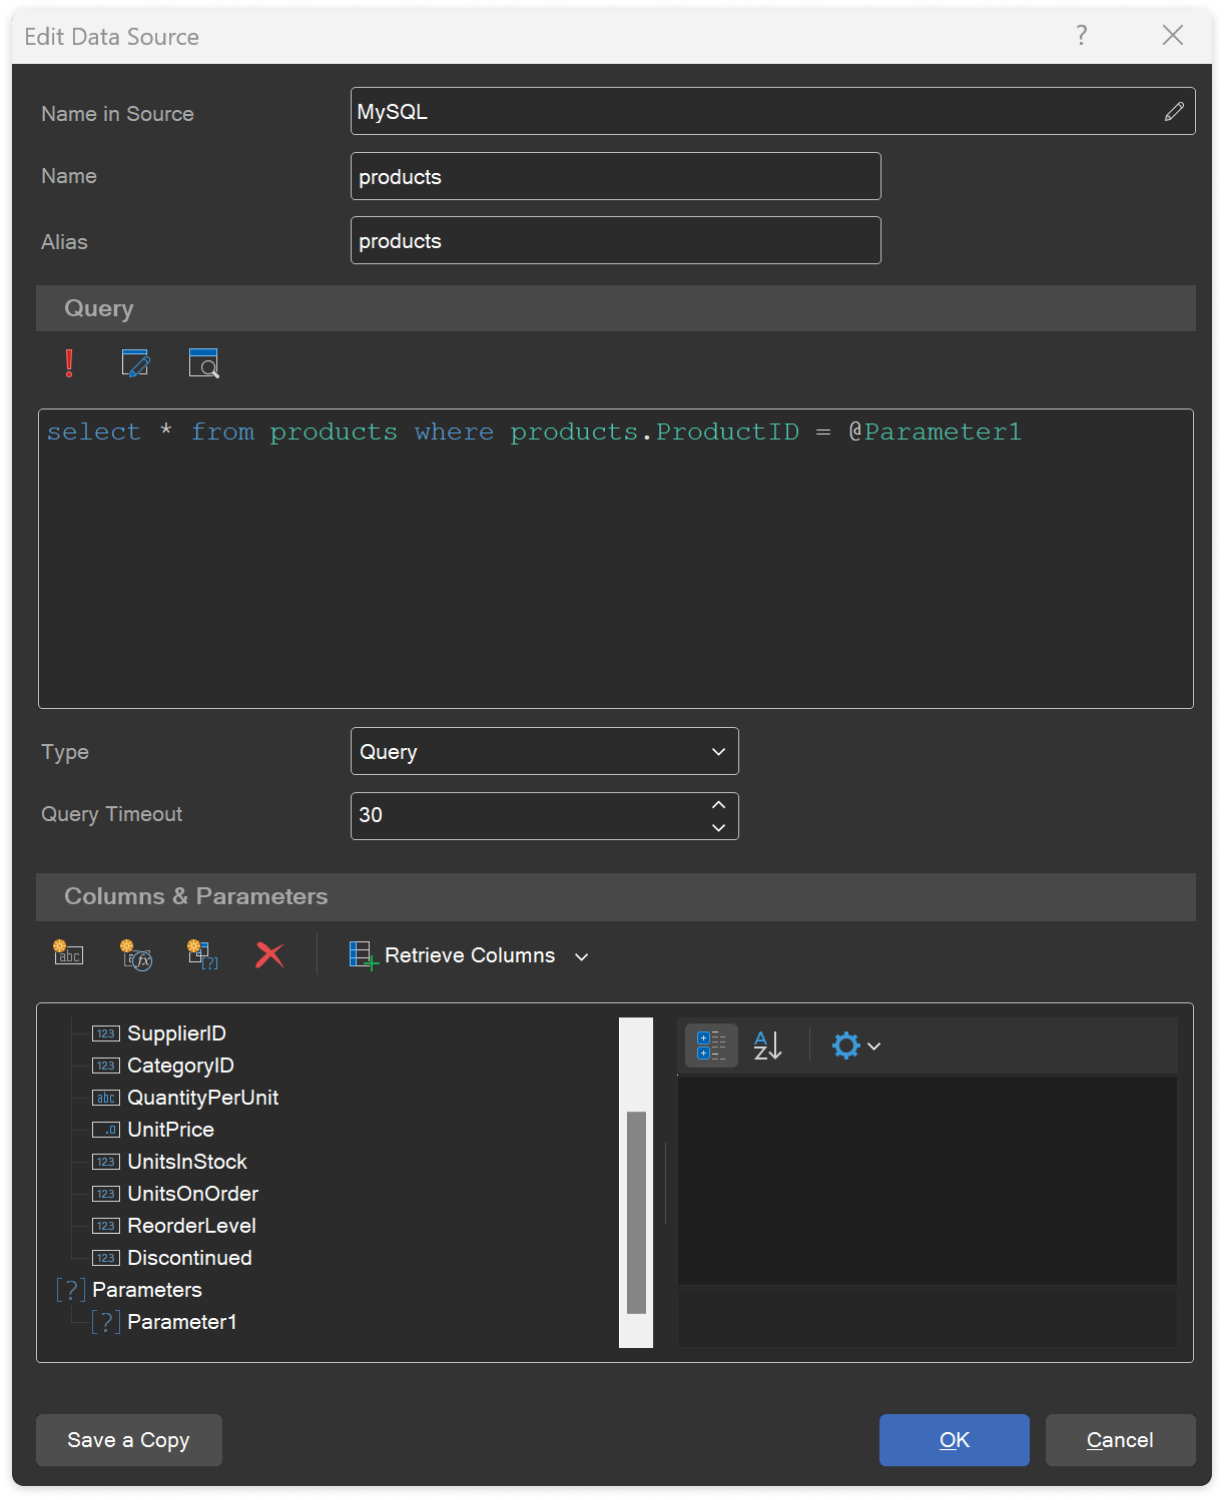Run the query with the red exclamation icon
This screenshot has height=1500, width=1224.
point(69,363)
